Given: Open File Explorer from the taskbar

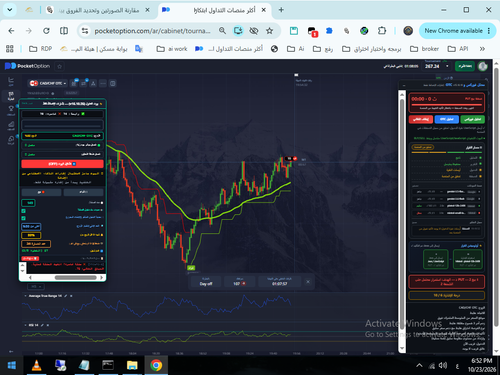Looking at the screenshot, I should pyautogui.click(x=132, y=365).
